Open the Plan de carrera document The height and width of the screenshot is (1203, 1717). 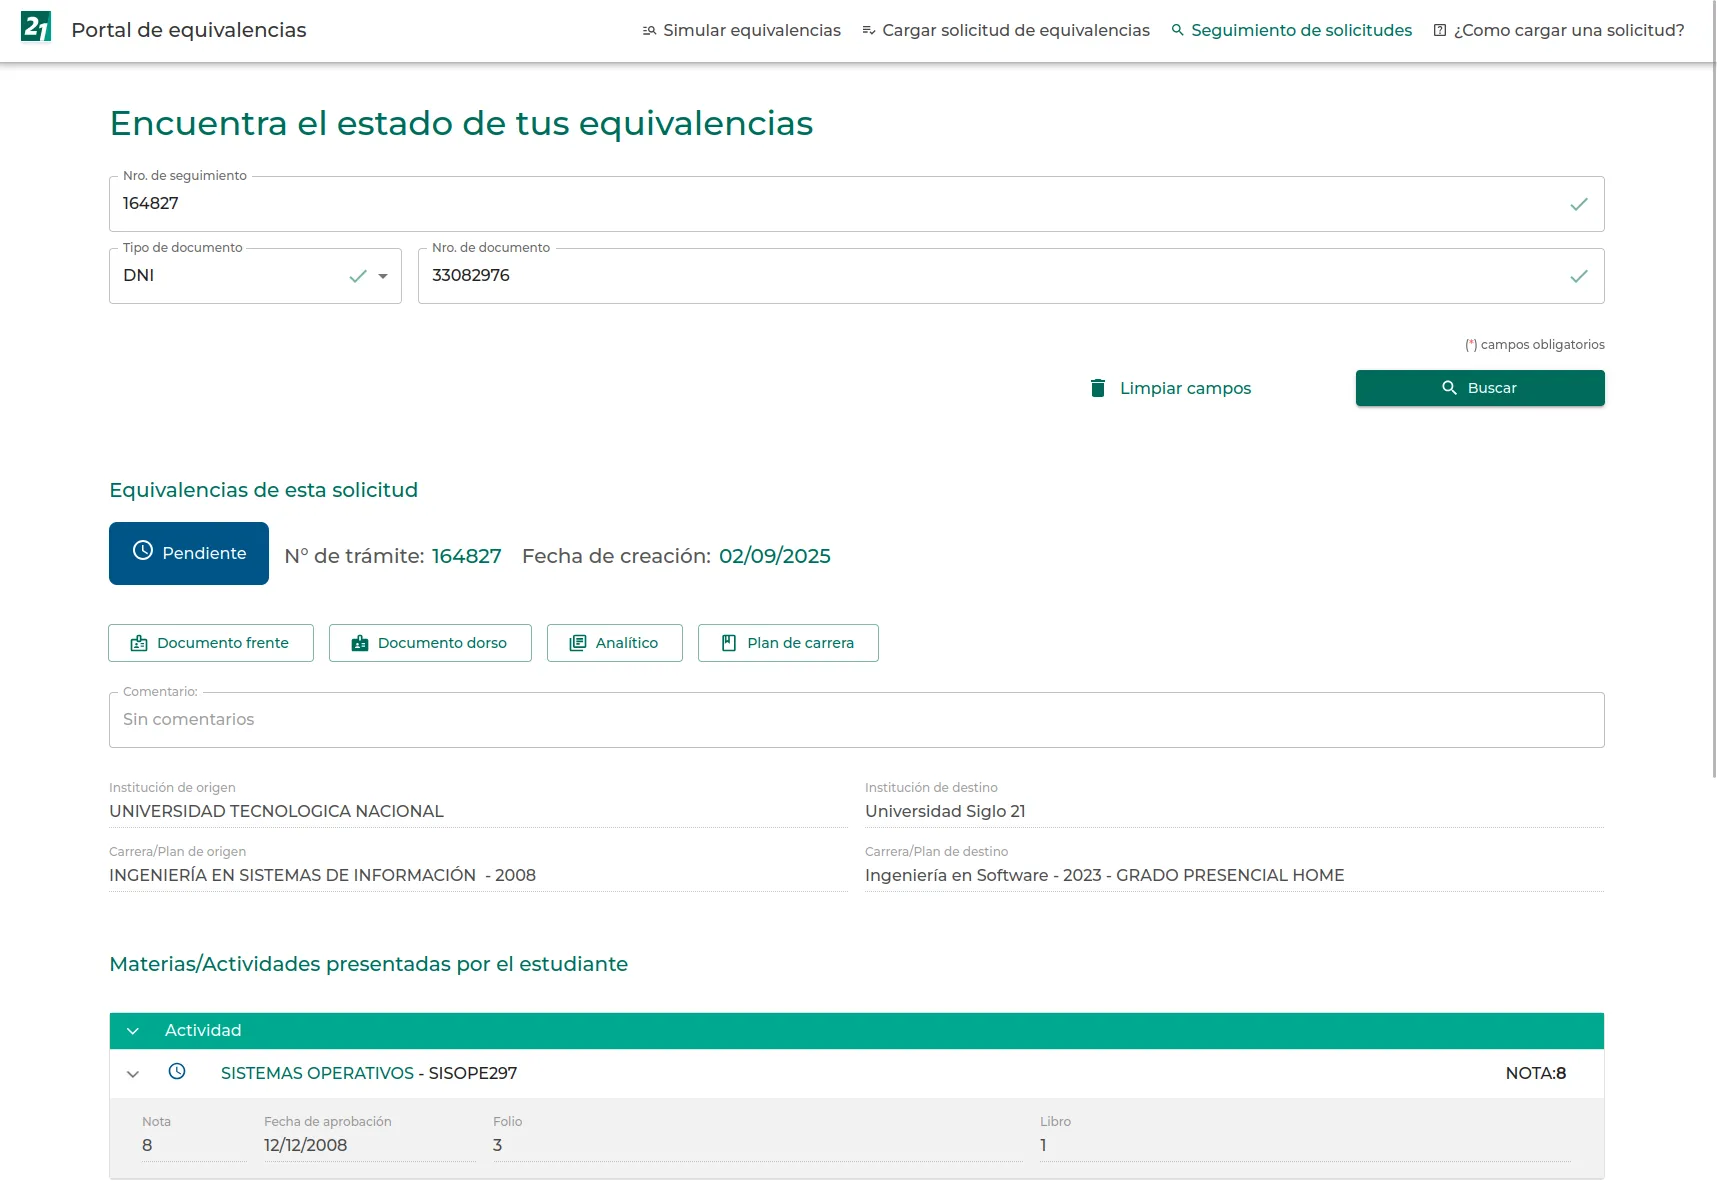point(788,643)
